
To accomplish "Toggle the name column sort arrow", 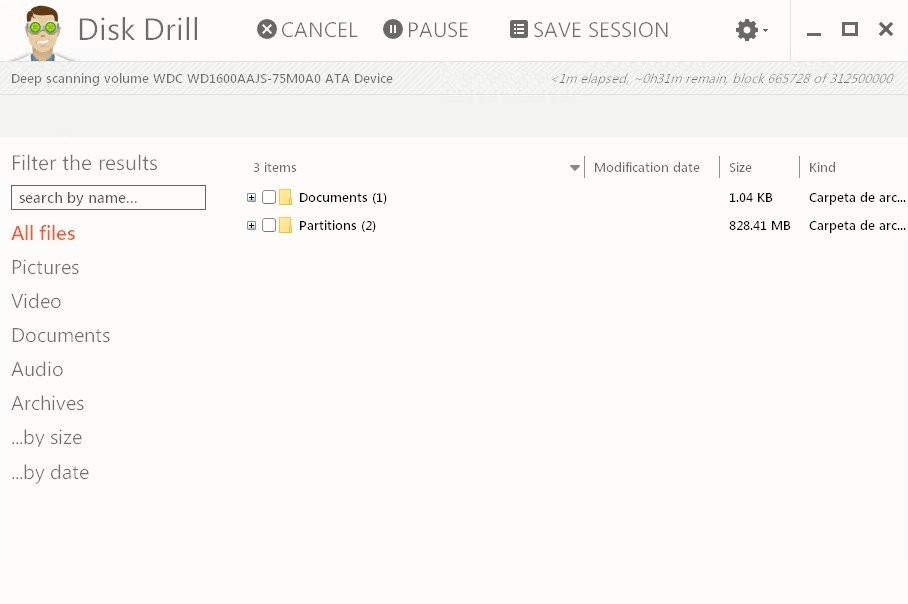I will (x=574, y=168).
